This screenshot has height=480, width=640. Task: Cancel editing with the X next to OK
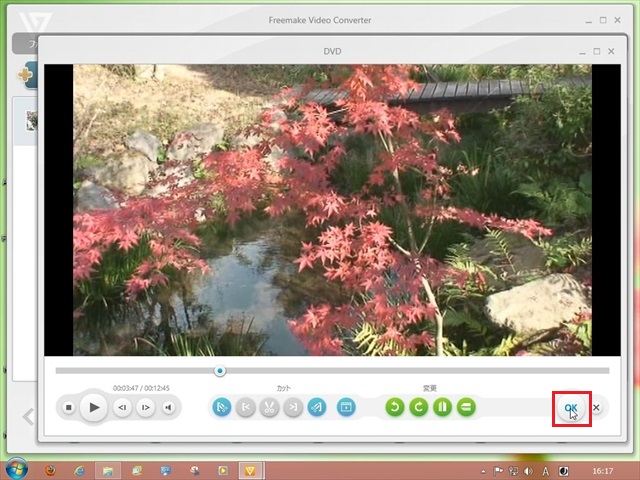(596, 408)
